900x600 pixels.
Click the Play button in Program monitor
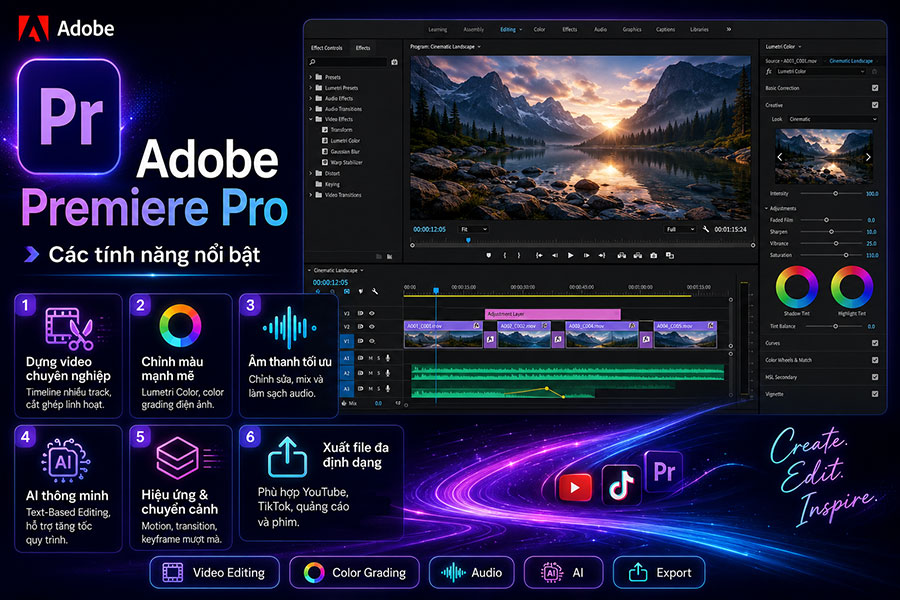(571, 256)
